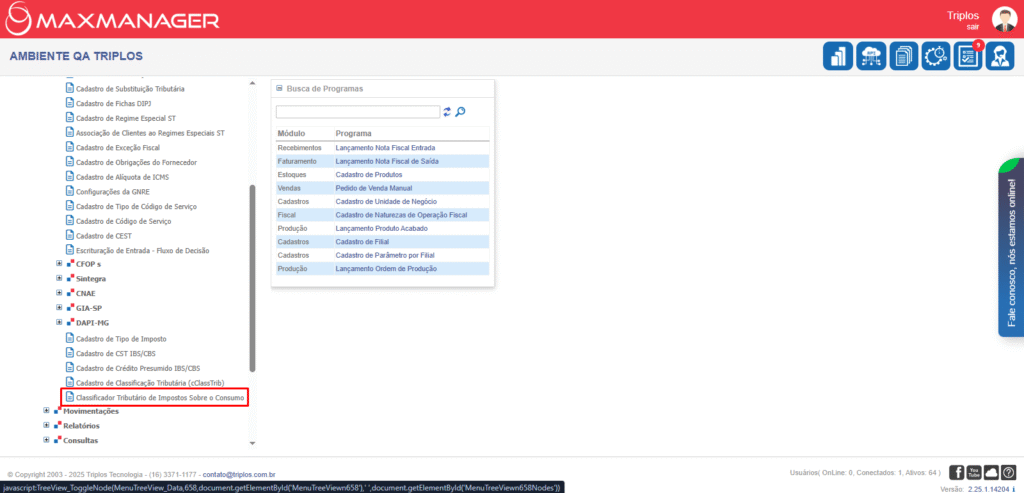Expand the CFOP s tree node

pos(59,264)
